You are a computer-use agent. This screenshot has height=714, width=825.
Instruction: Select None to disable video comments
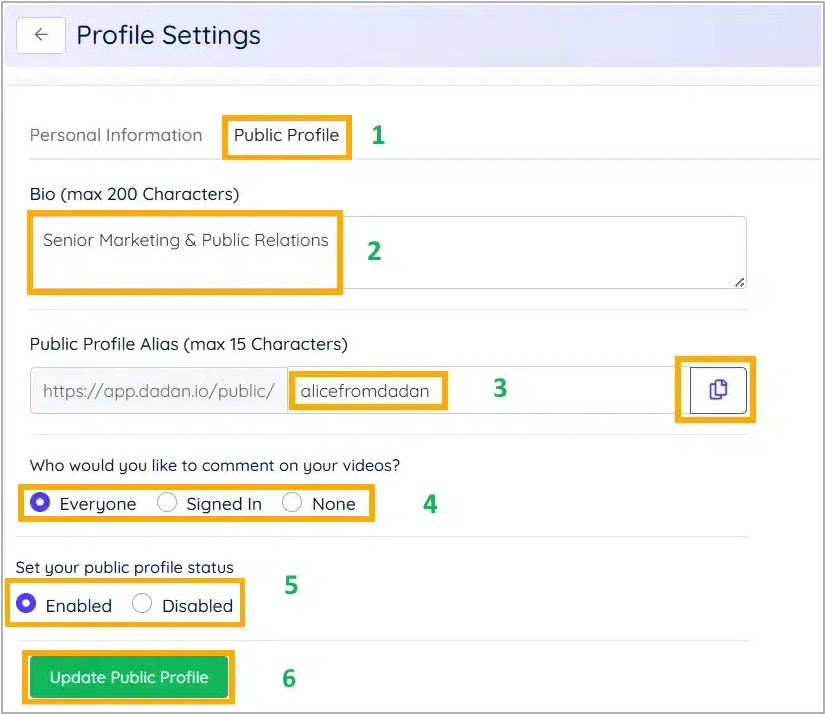click(x=291, y=503)
